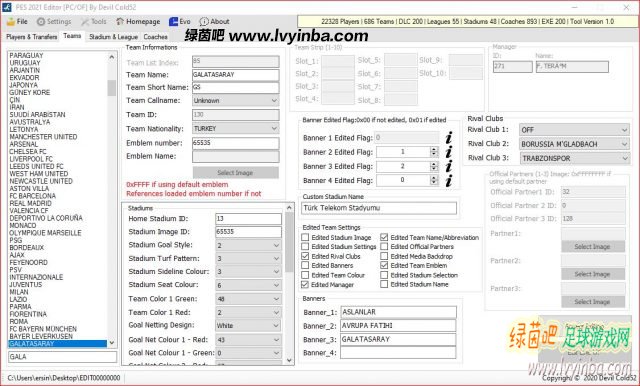Open the Homepage link in toolbar
The width and height of the screenshot is (640, 386).
click(138, 22)
